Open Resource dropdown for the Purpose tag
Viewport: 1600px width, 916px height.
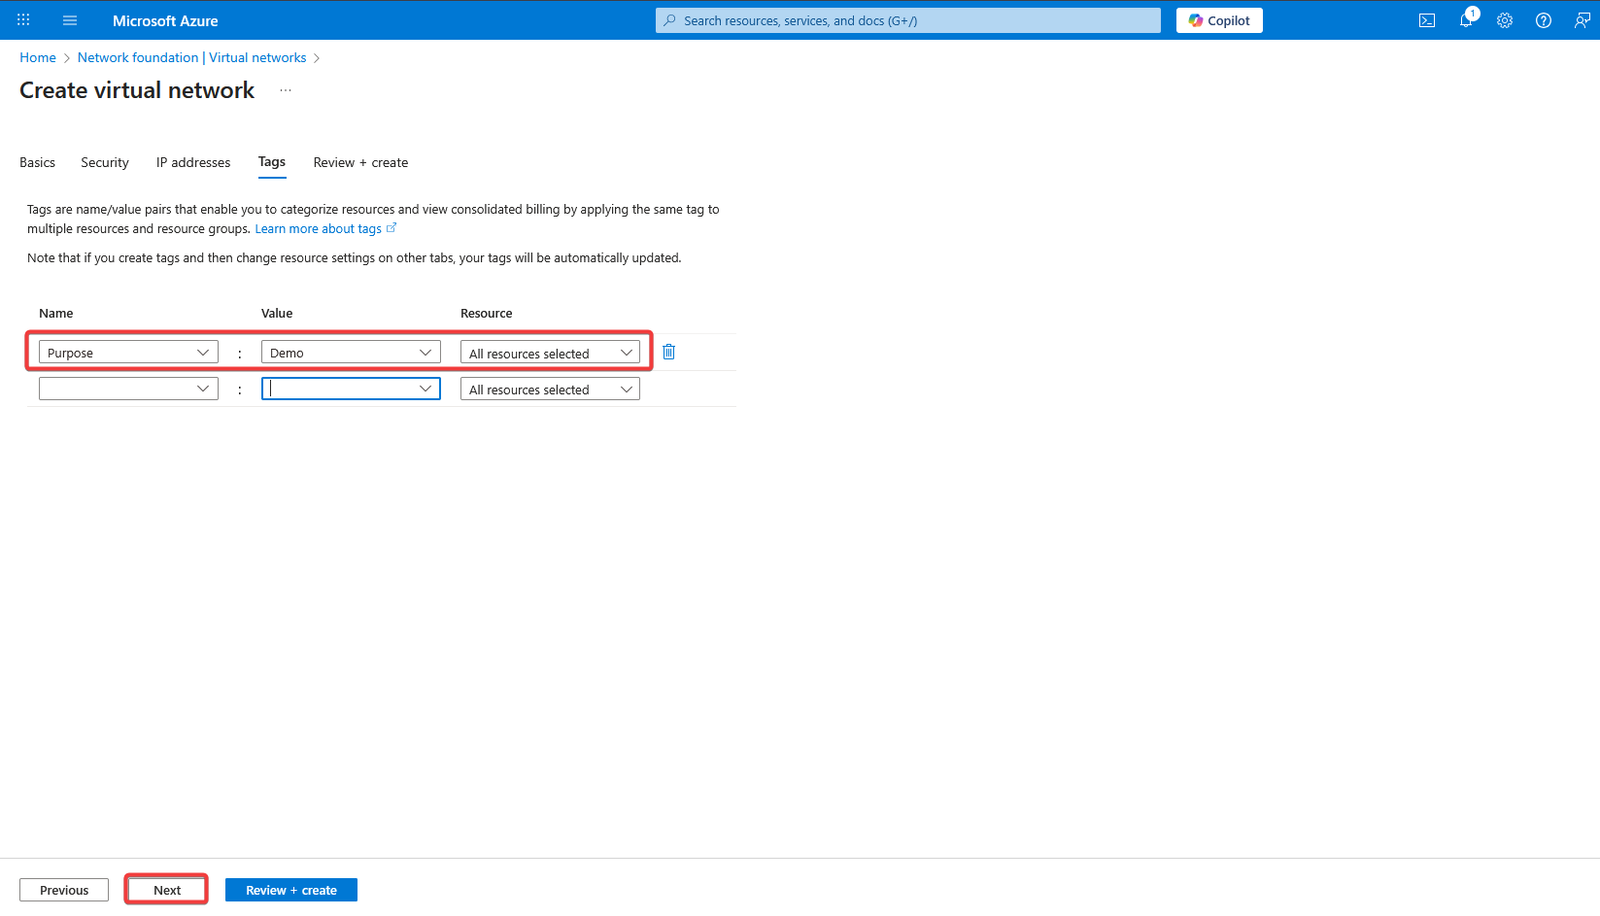(x=626, y=353)
